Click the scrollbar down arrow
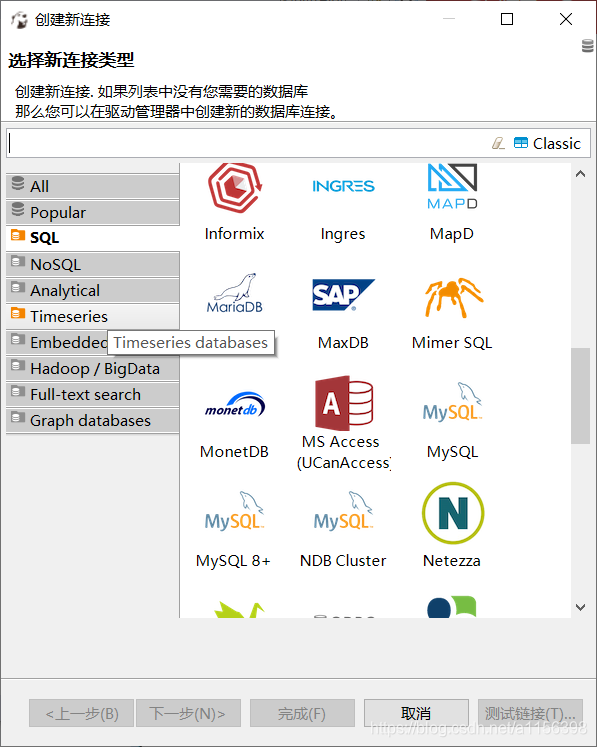The width and height of the screenshot is (597, 747). coord(580,607)
